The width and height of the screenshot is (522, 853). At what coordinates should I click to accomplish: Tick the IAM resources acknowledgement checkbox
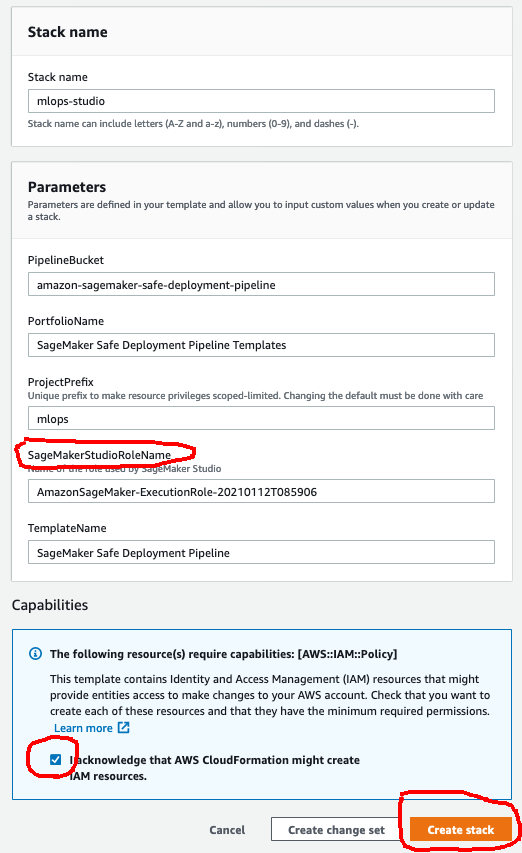55,759
